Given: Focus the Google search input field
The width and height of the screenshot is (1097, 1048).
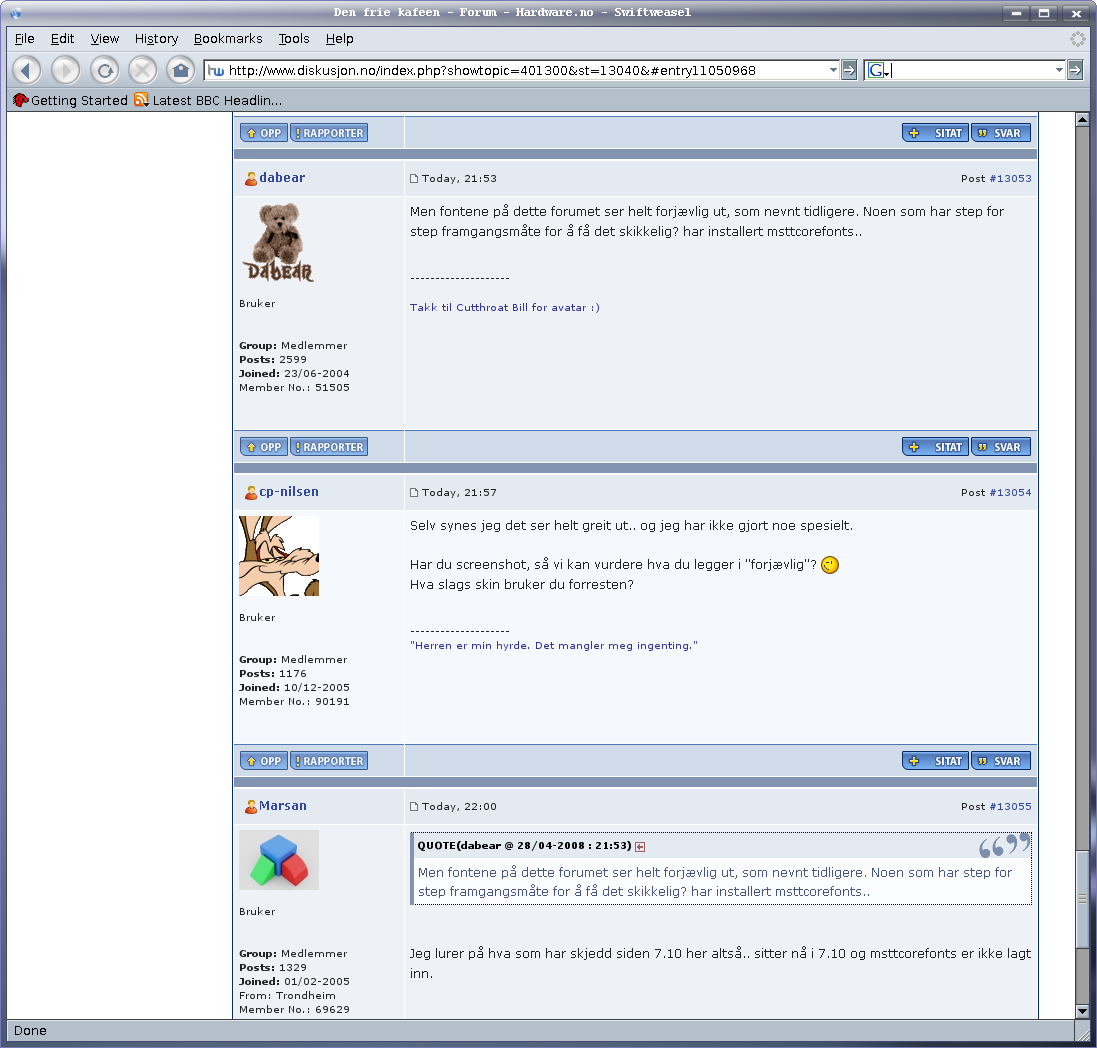Looking at the screenshot, I should point(972,70).
